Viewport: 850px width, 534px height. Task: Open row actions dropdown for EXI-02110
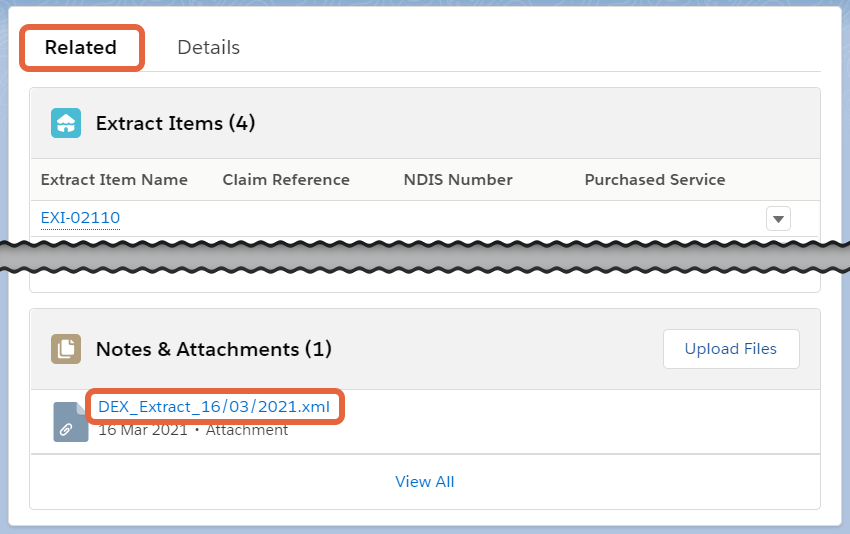coord(778,218)
